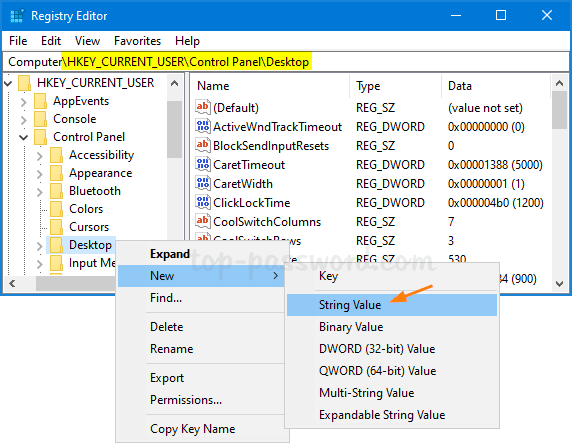
Task: Click the tree pane scroll-up arrow
Action: 174,83
